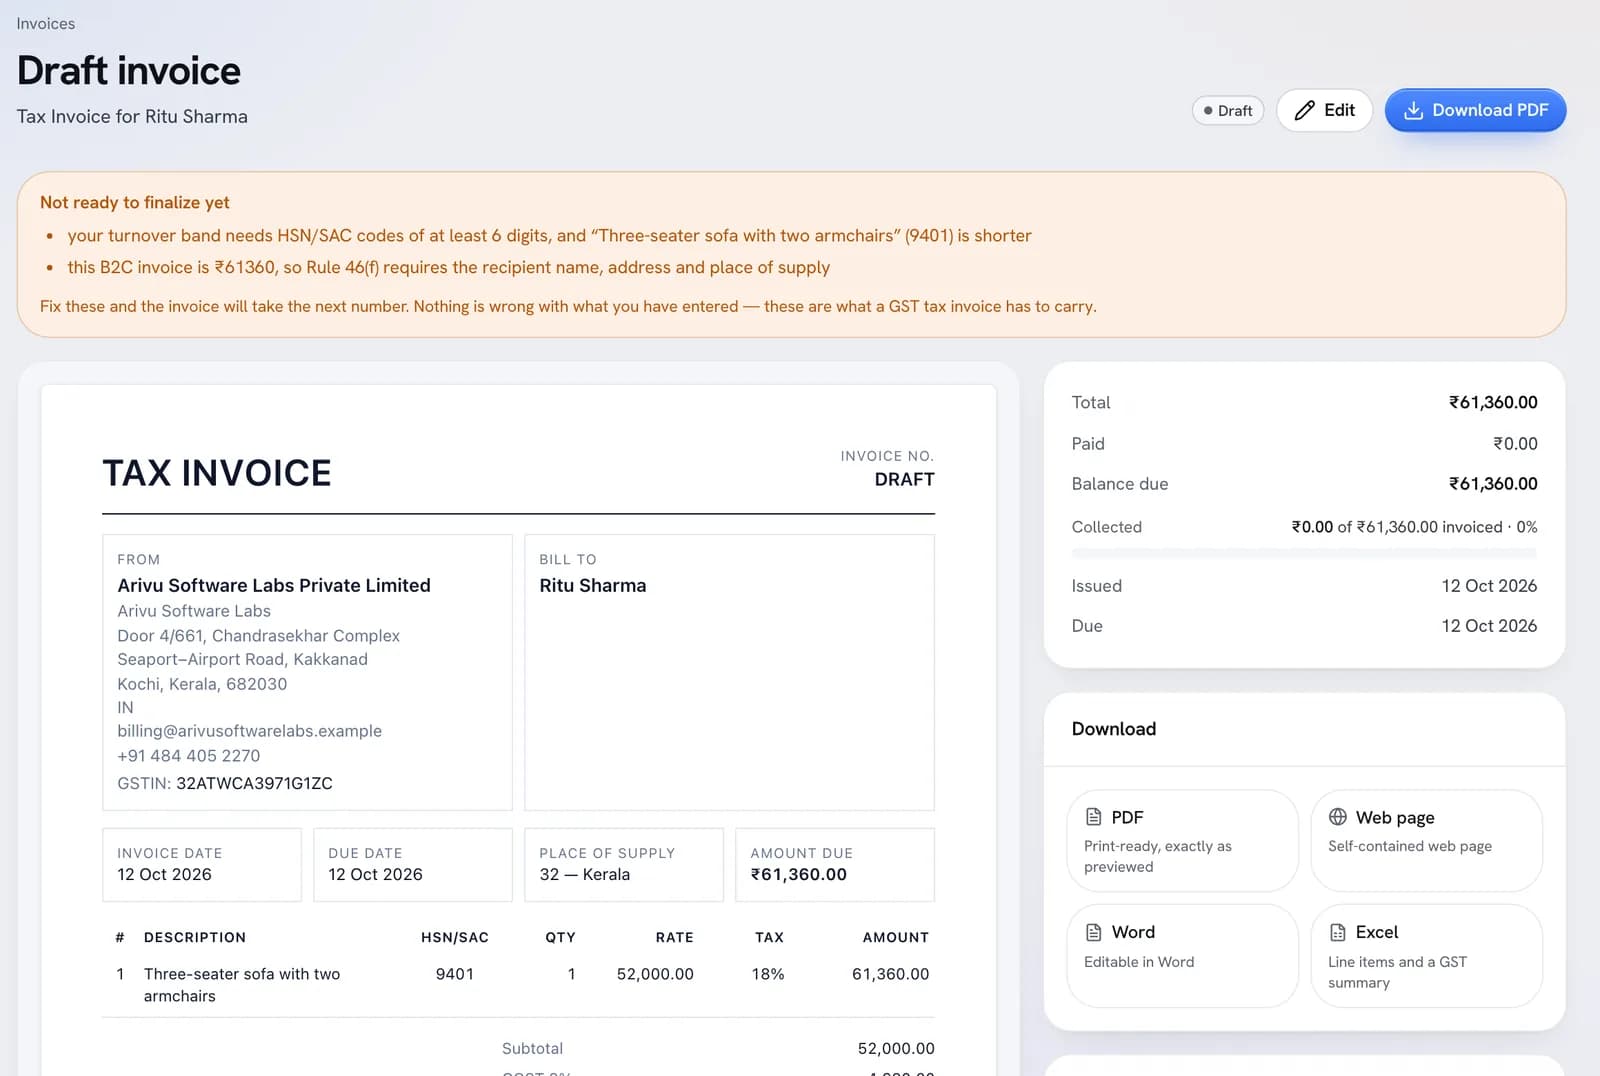
Task: Download as Web page format card
Action: coord(1426,840)
